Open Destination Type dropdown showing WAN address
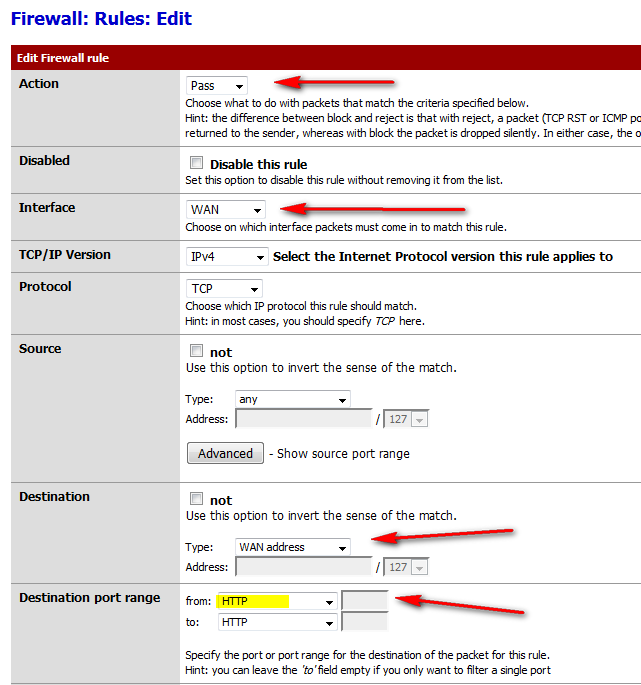This screenshot has width=641, height=685. 292,547
